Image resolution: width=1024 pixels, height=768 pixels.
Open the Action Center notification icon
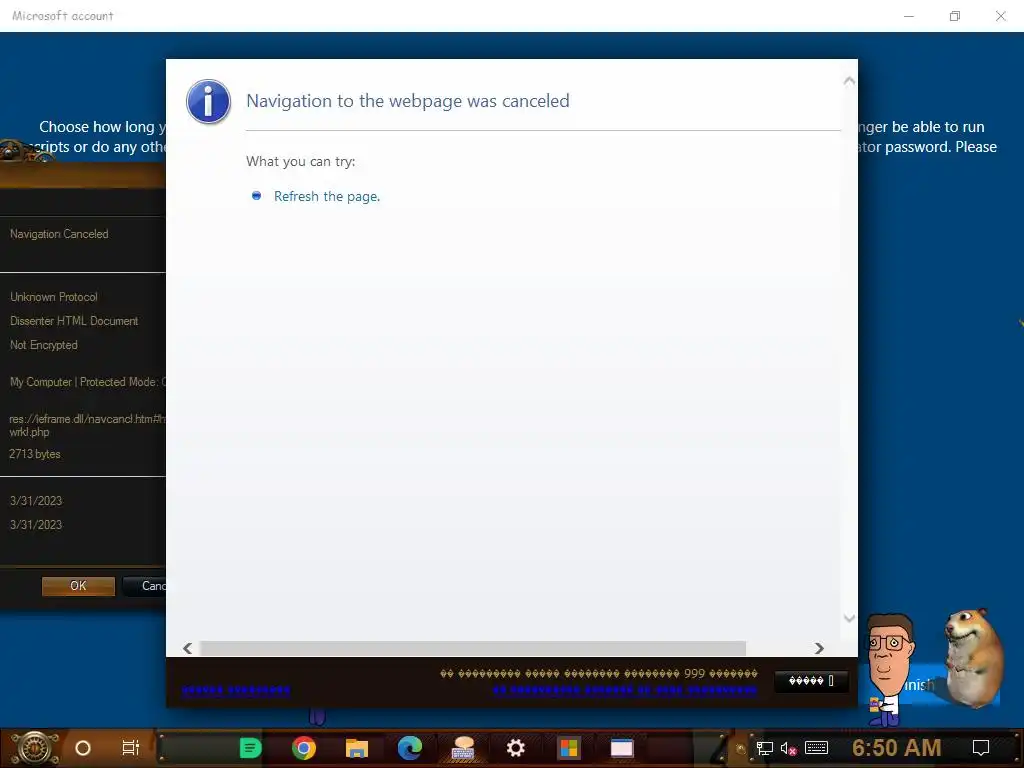click(981, 748)
